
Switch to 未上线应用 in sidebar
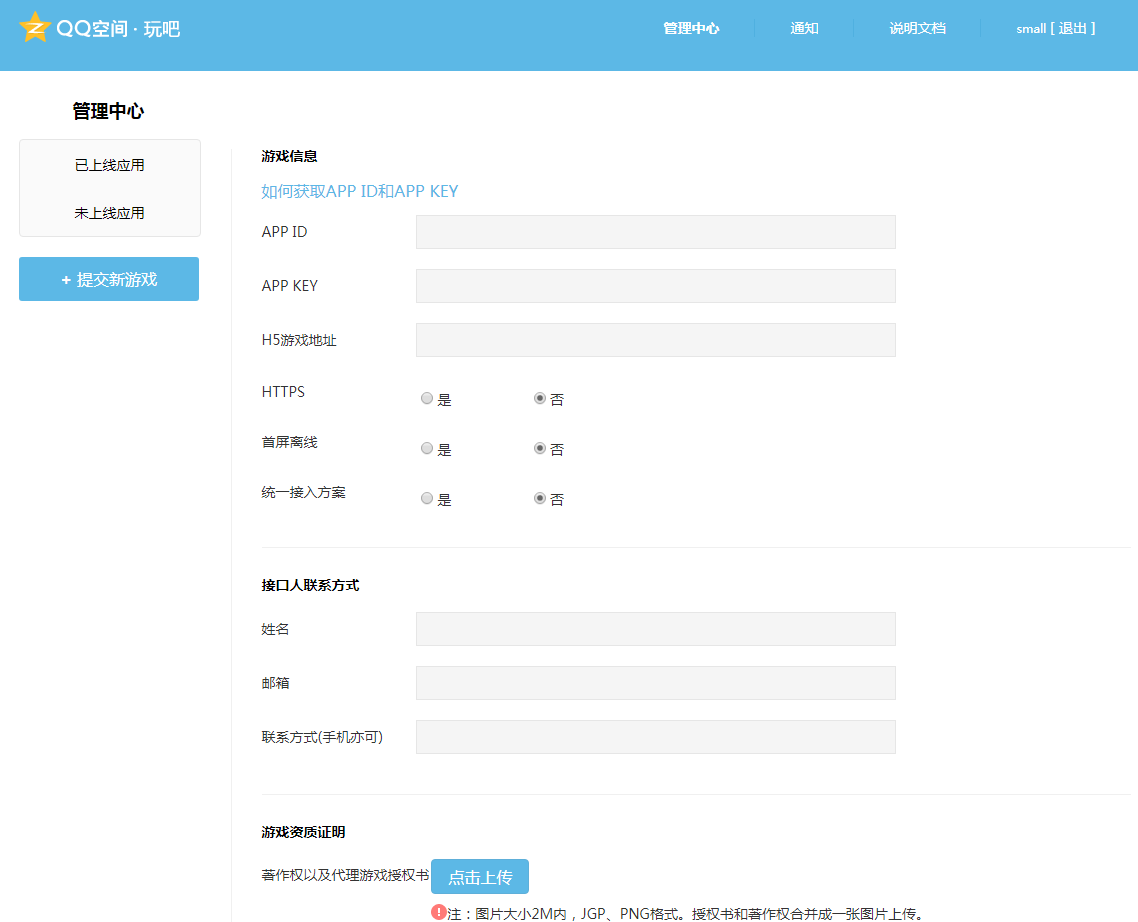click(109, 211)
